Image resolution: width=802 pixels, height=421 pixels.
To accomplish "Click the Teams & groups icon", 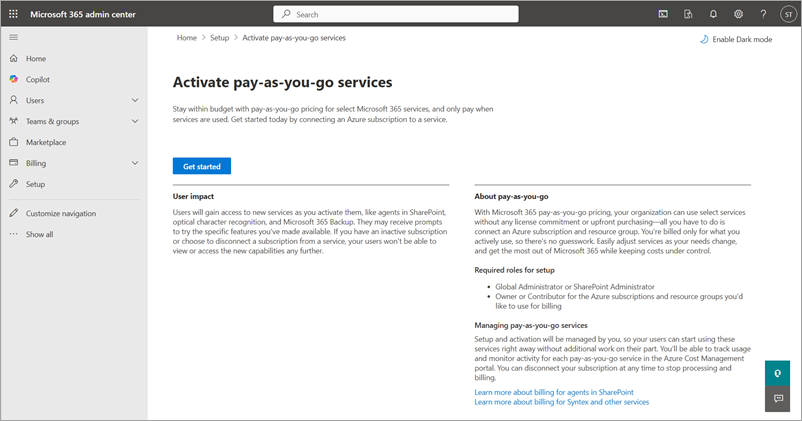I will click(14, 121).
